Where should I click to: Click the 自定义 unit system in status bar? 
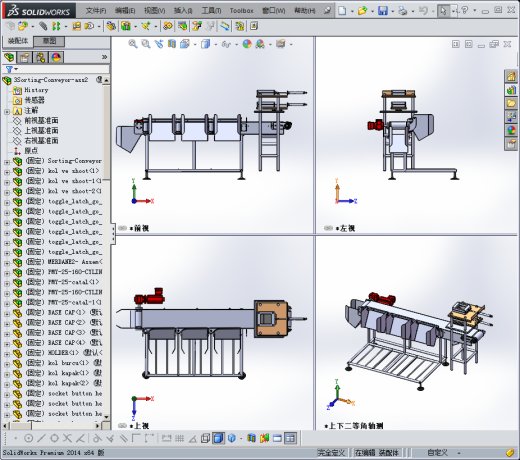click(x=437, y=453)
